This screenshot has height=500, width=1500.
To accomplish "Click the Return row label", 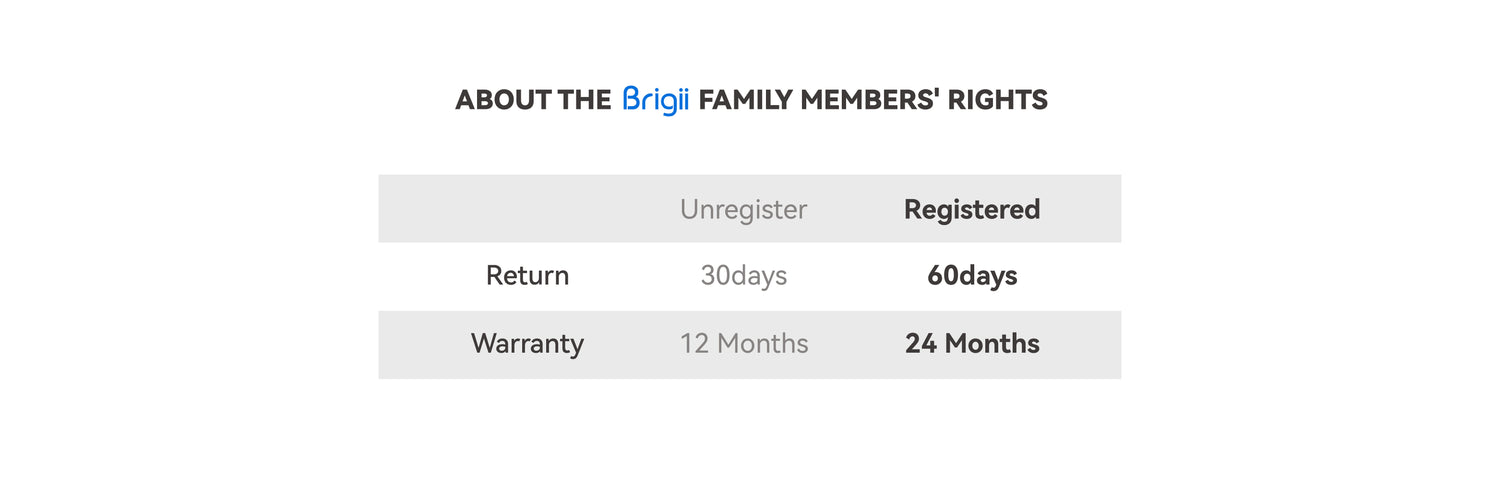I will 527,276.
